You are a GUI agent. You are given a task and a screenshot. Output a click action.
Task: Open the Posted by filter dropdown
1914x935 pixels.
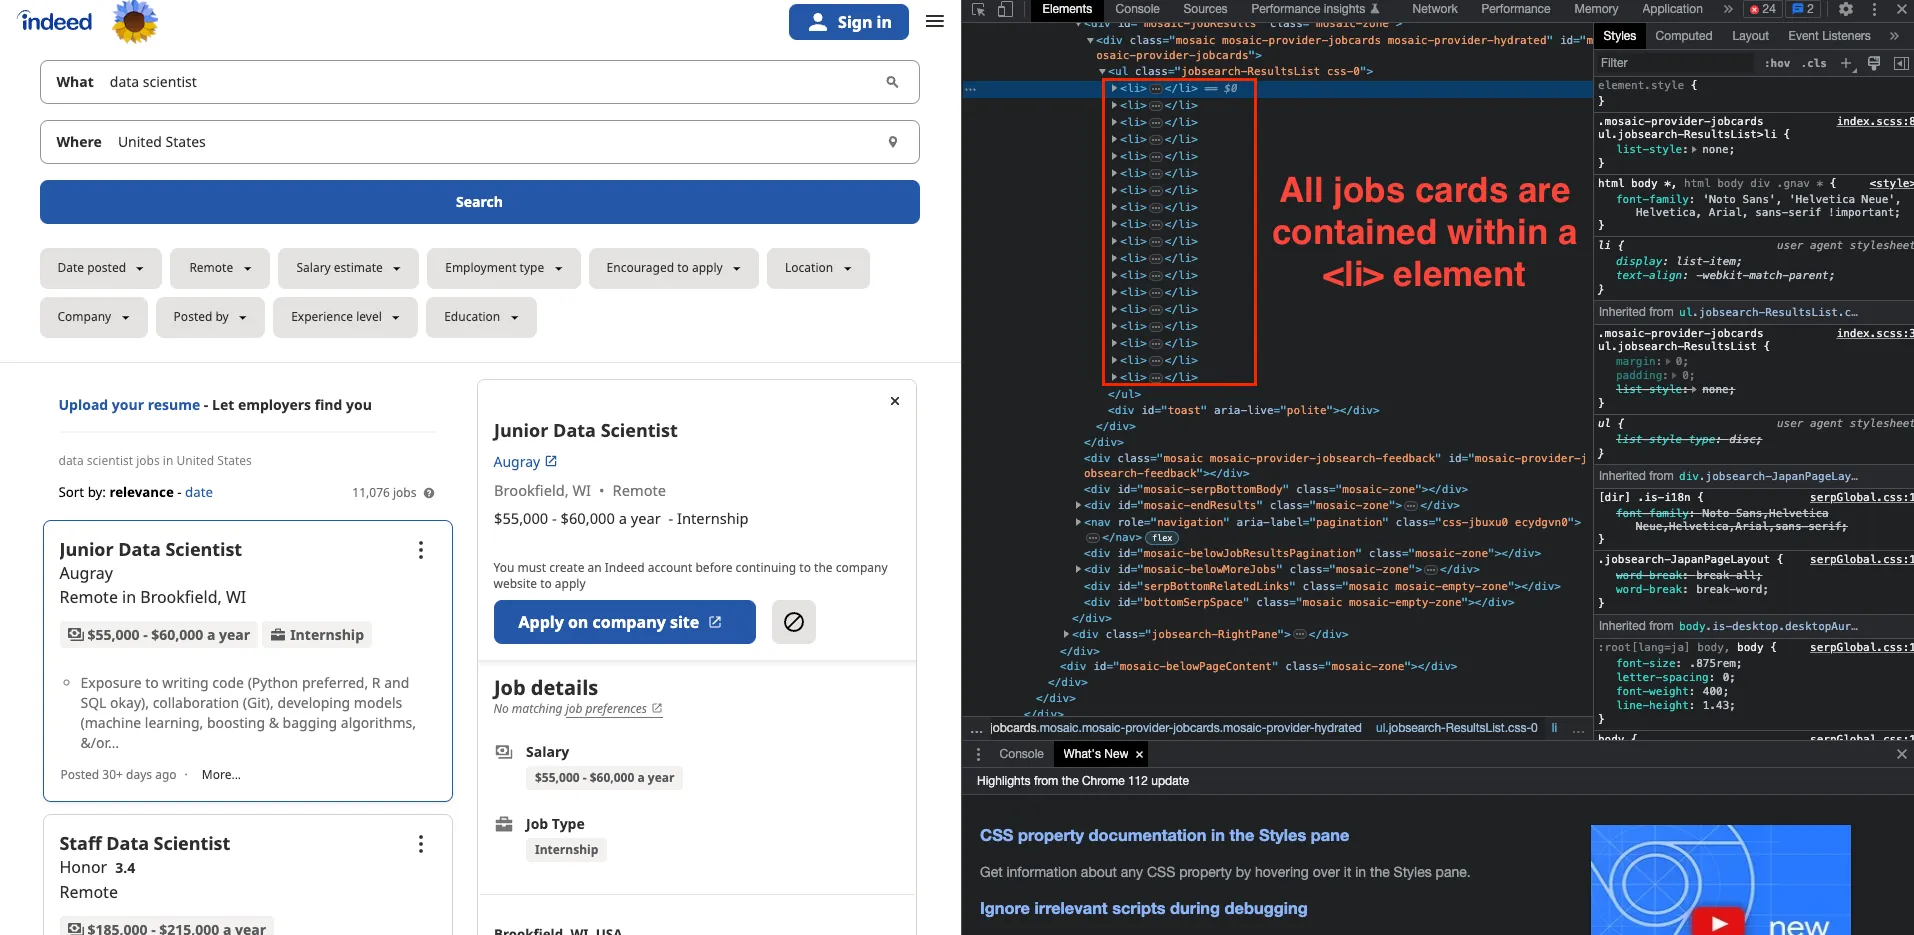tap(210, 317)
